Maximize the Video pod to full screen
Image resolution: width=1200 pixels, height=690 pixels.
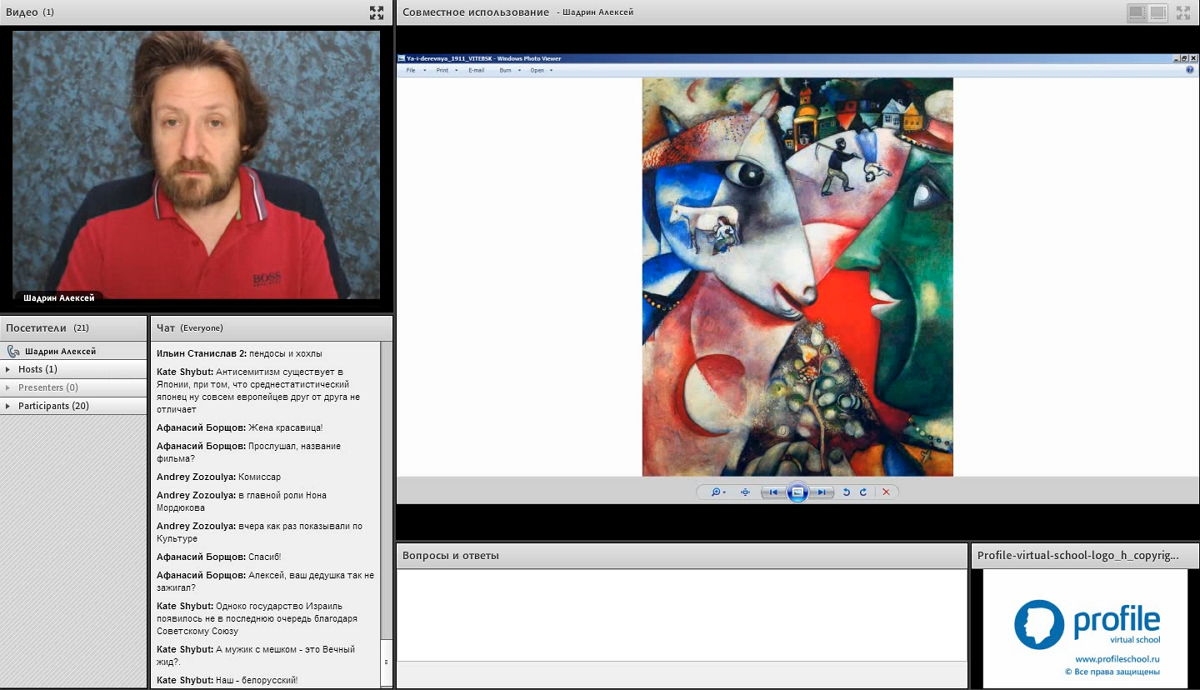click(x=376, y=13)
